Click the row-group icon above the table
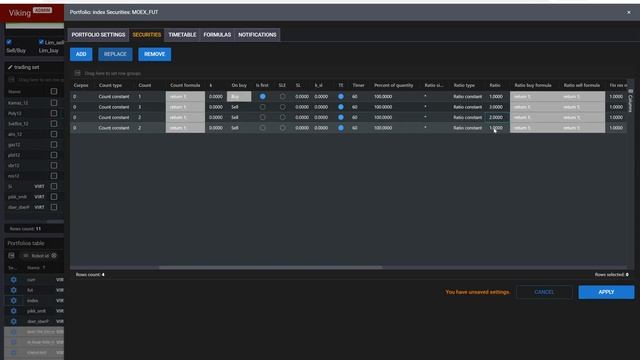 pos(77,73)
